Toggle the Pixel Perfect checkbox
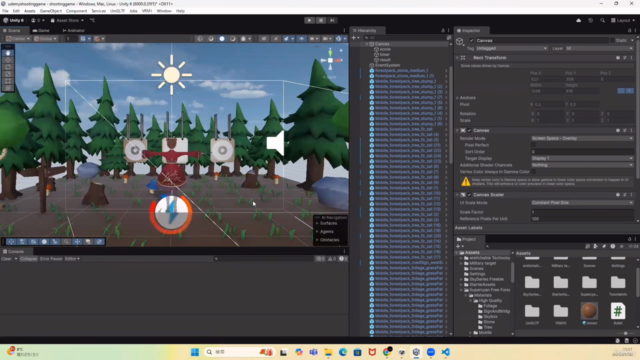This screenshot has width=640, height=360. point(533,145)
